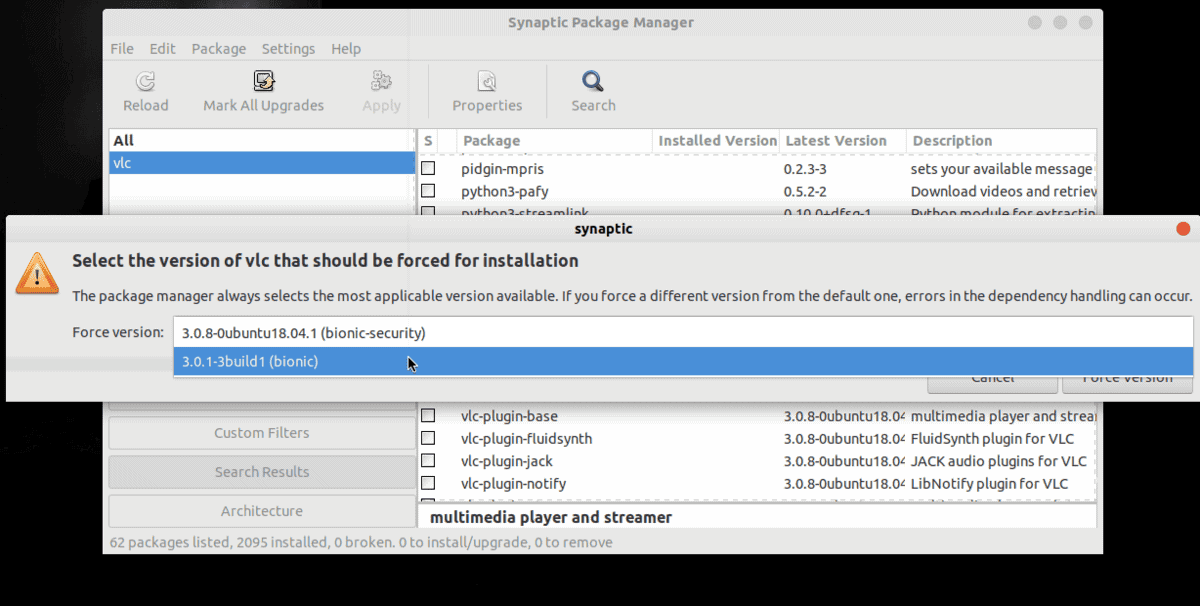This screenshot has width=1200, height=606.
Task: Sort by the Package column header
Action: point(554,141)
